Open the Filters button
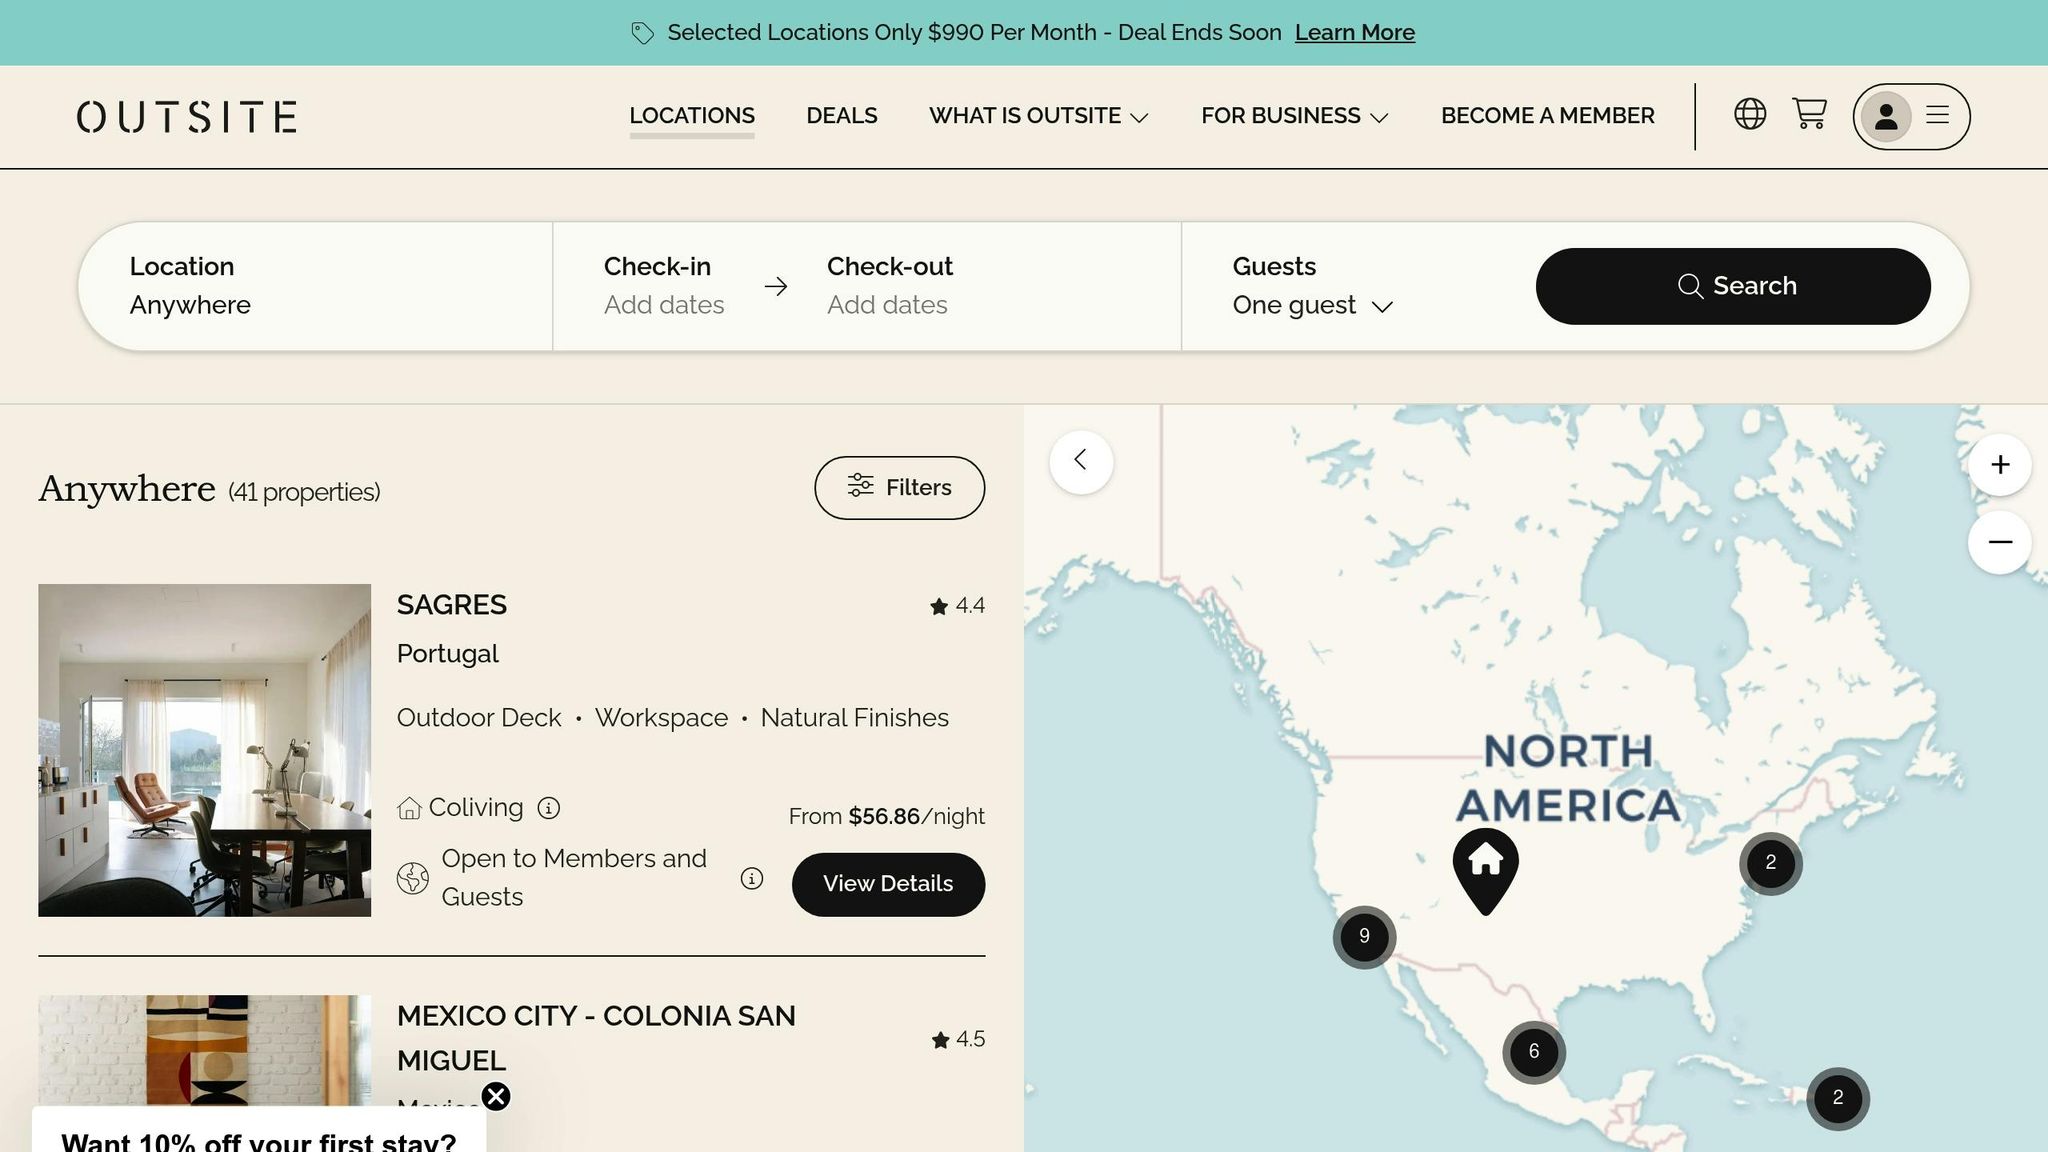 pyautogui.click(x=899, y=488)
